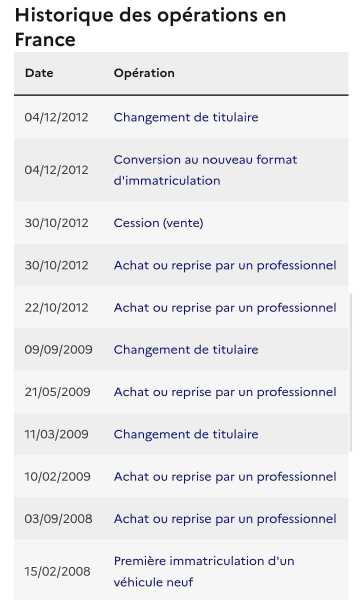Viewport: 362px width, 600px height.
Task: Click the Date column header
Action: [x=39, y=73]
